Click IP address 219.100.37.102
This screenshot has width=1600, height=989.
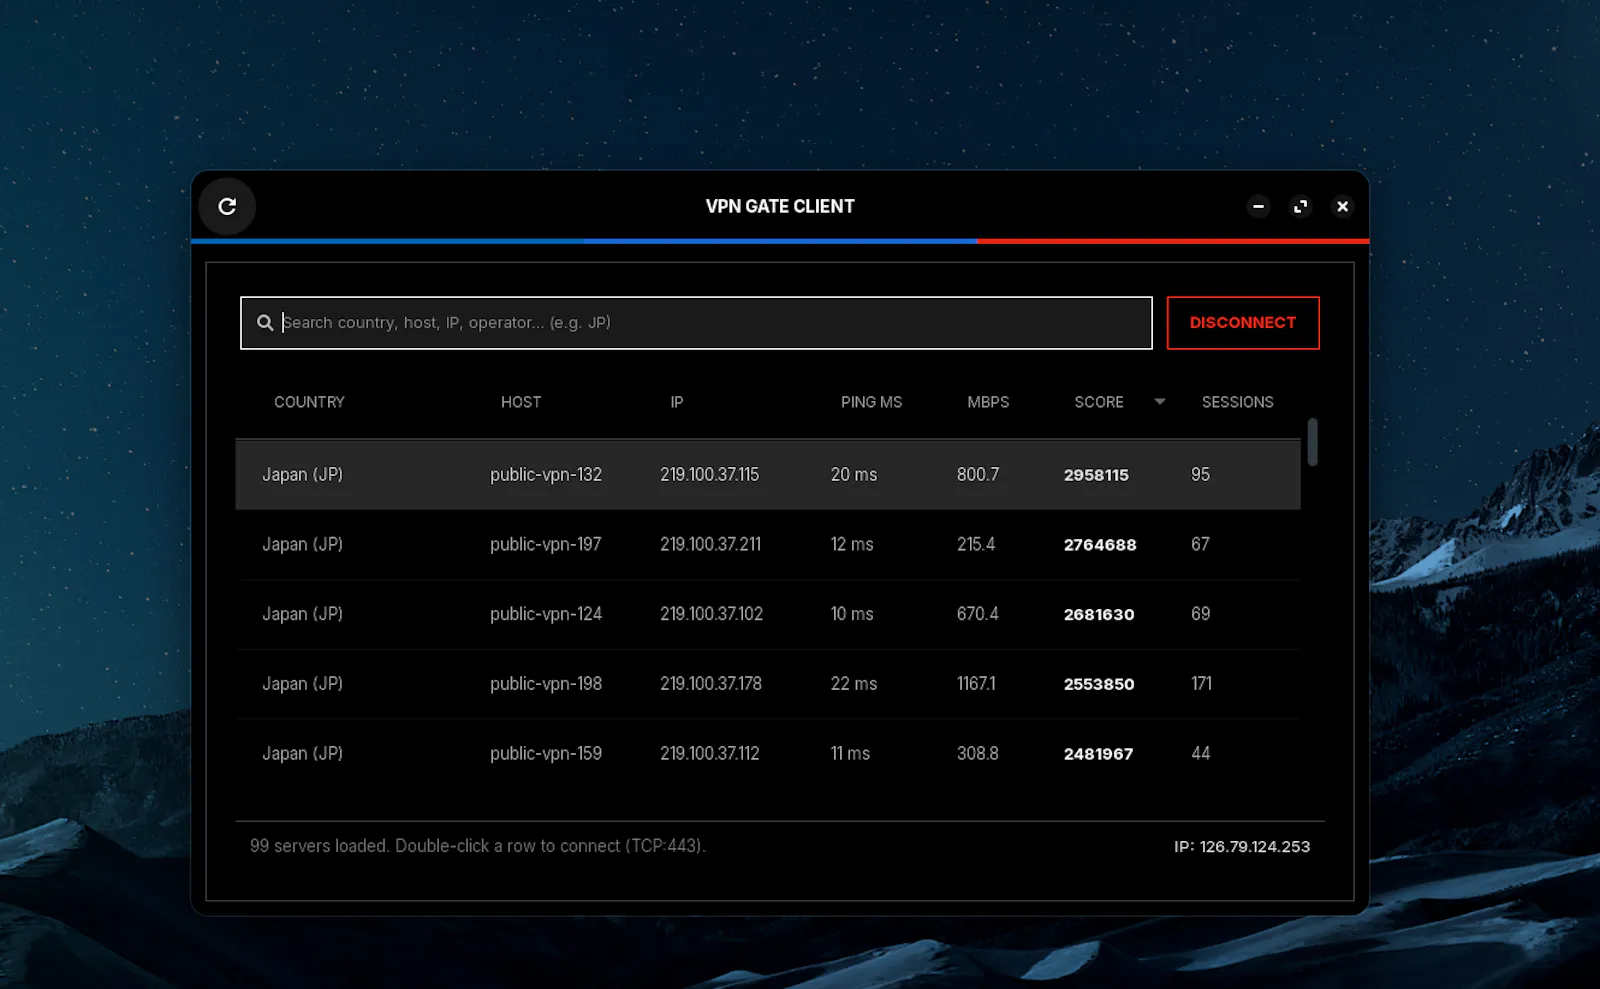(x=711, y=614)
